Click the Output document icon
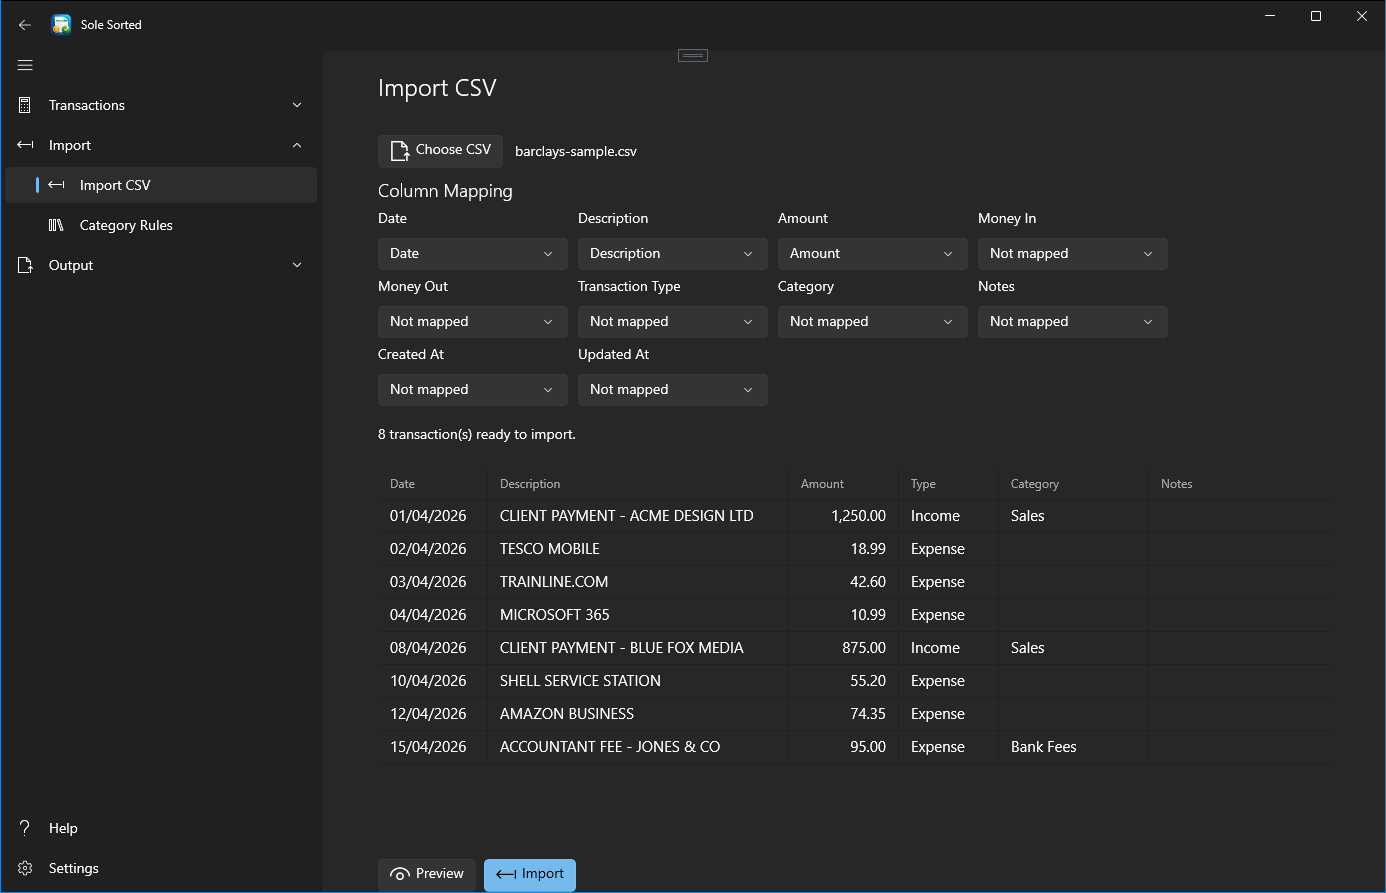1386x893 pixels. coord(25,265)
